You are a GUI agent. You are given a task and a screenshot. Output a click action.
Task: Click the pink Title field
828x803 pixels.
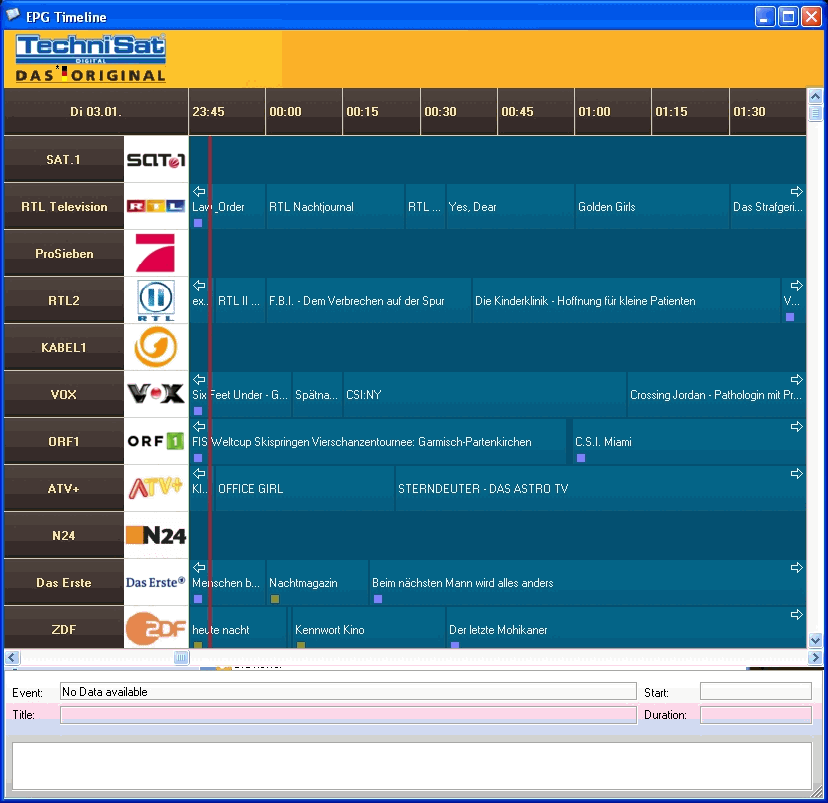coord(348,715)
